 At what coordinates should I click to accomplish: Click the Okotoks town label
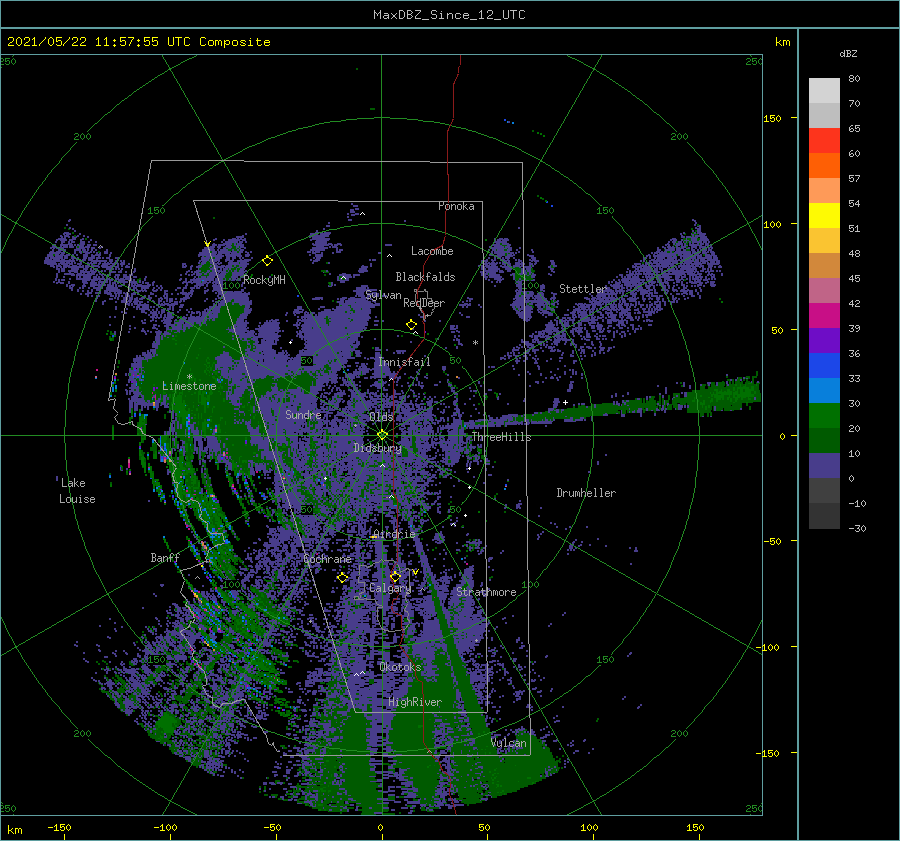pyautogui.click(x=400, y=667)
